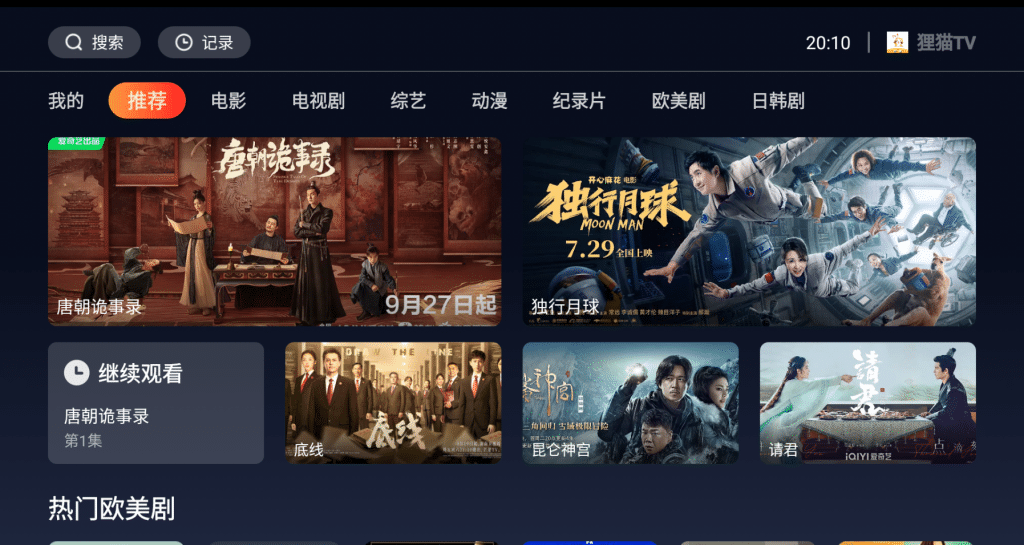Switch to the 我的 tab
Image resolution: width=1024 pixels, height=545 pixels.
pos(66,101)
